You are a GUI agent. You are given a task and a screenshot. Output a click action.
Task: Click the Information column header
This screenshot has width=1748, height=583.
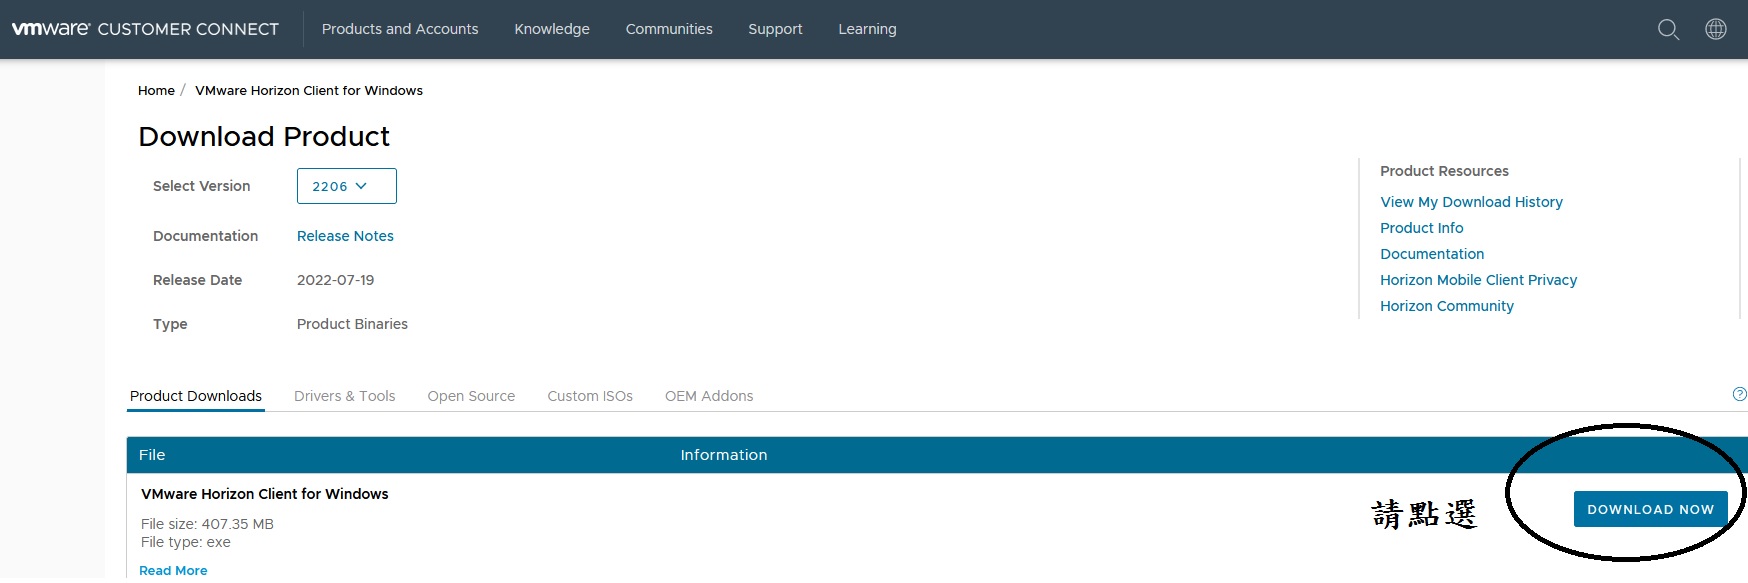coord(724,455)
